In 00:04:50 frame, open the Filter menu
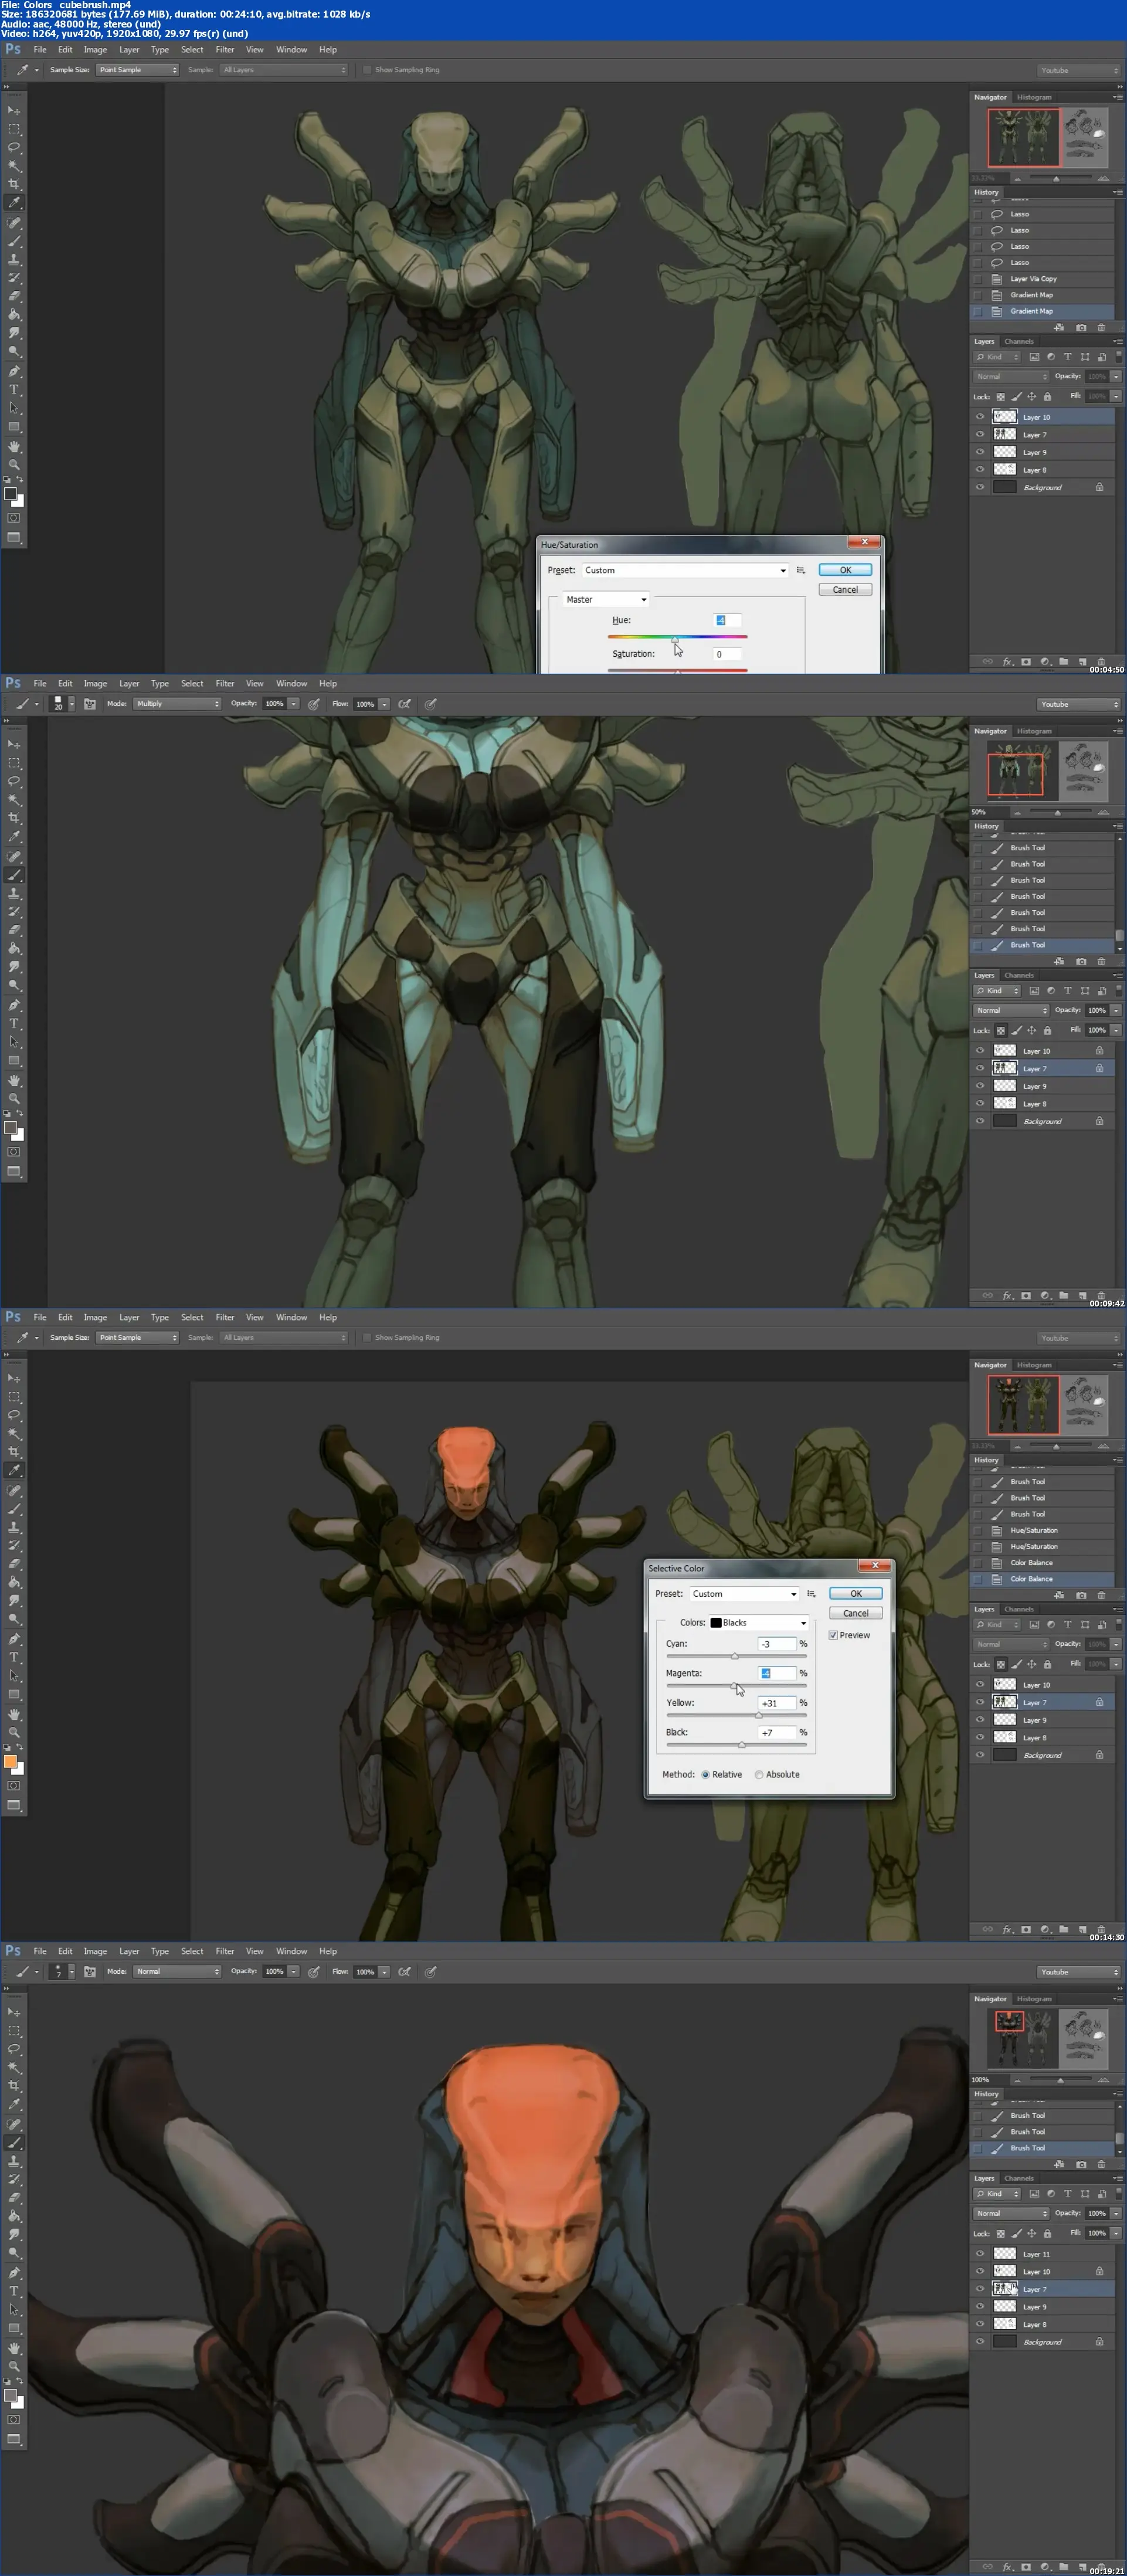Image resolution: width=1127 pixels, height=2576 pixels. coord(225,49)
